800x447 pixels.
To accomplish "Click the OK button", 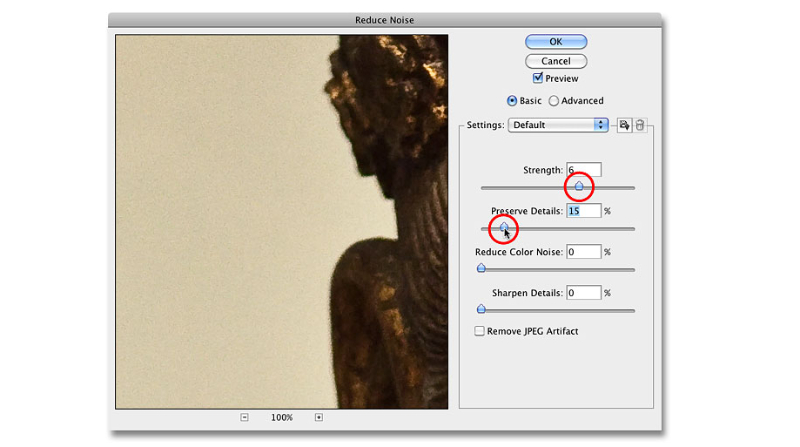I will [556, 42].
